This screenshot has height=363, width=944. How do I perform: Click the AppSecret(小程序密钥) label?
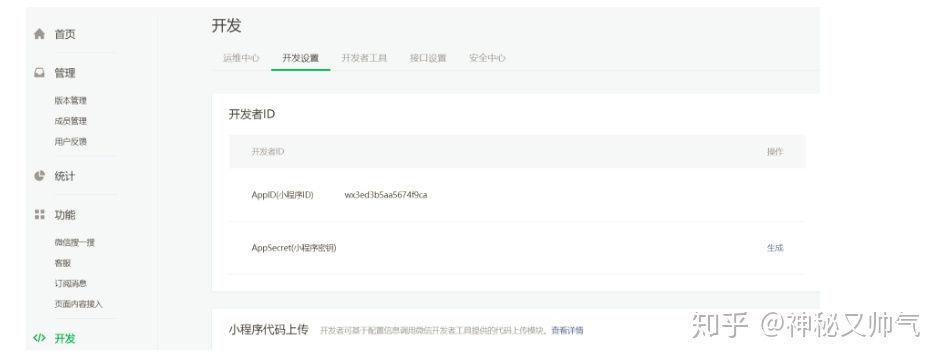(294, 248)
